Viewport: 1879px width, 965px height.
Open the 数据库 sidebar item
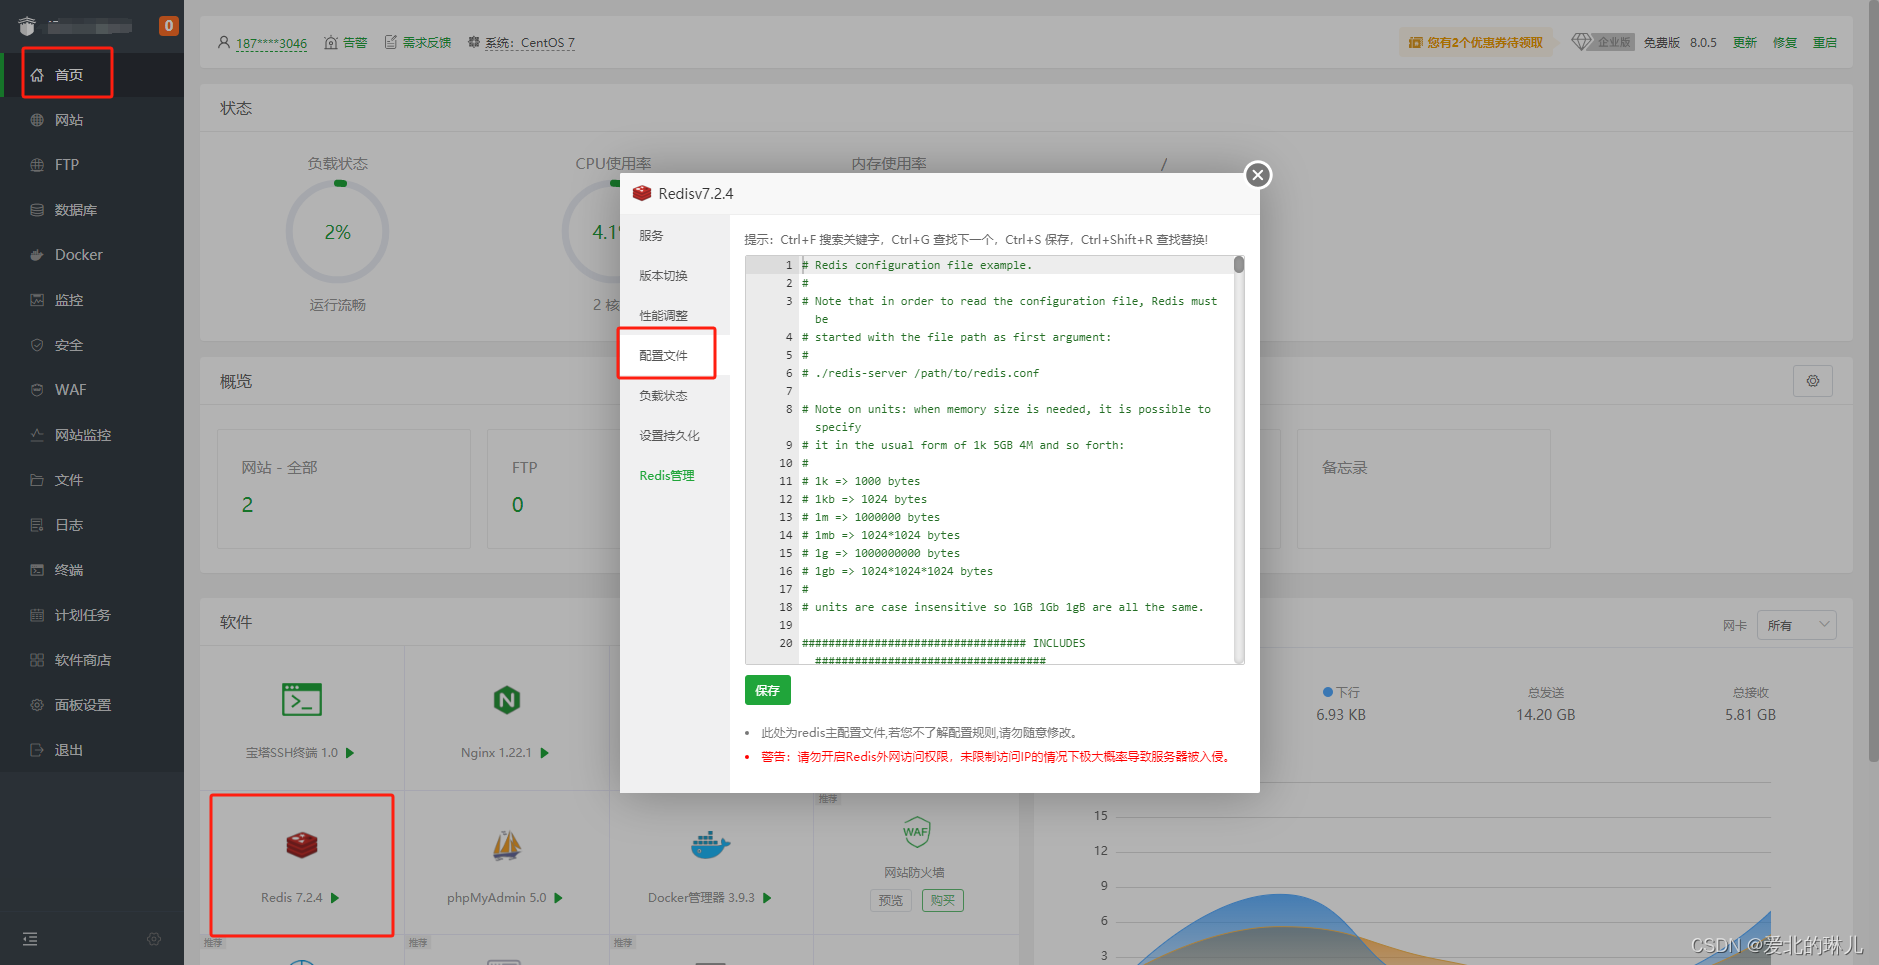point(75,210)
